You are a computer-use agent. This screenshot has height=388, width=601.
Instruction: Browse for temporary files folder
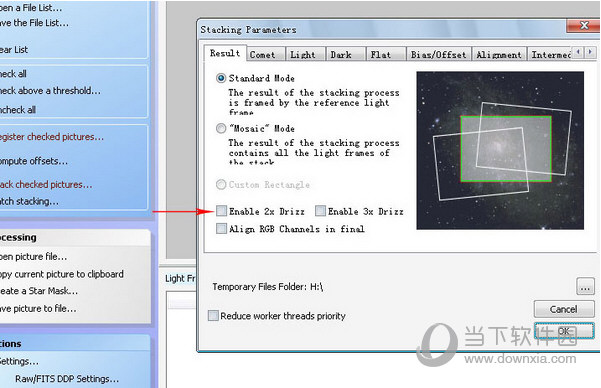585,286
